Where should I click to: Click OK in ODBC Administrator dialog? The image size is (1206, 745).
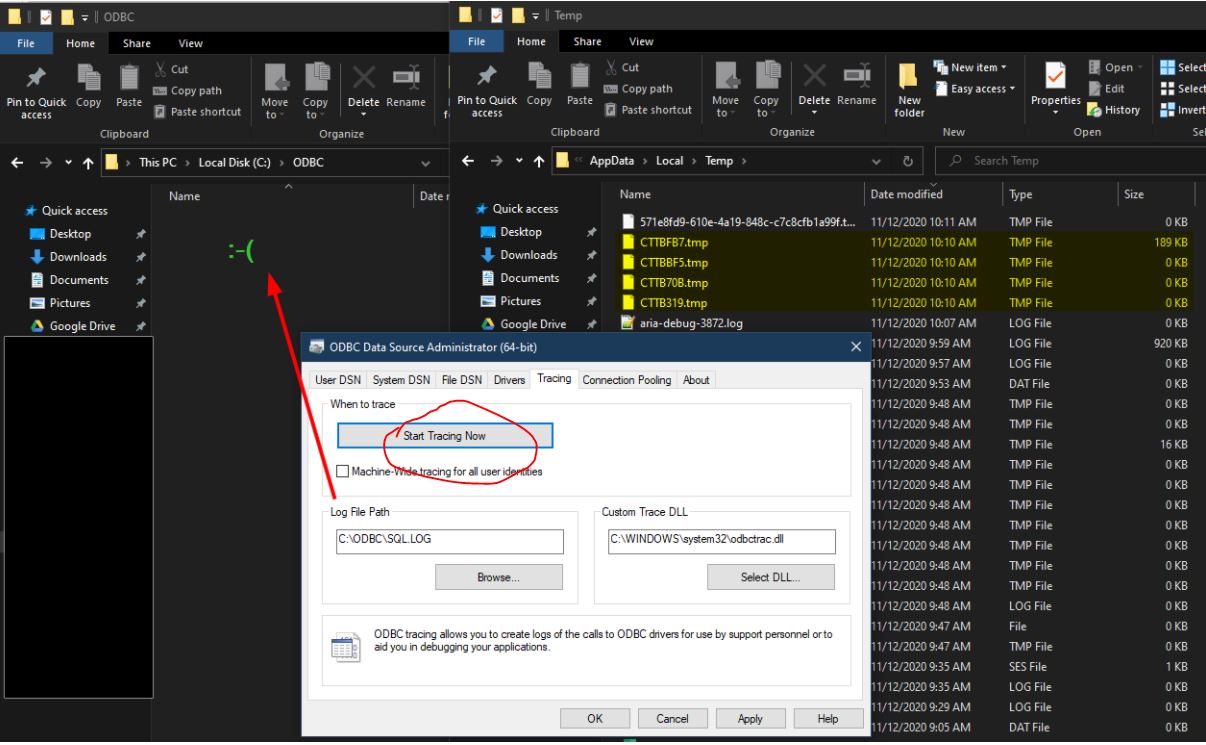point(594,718)
